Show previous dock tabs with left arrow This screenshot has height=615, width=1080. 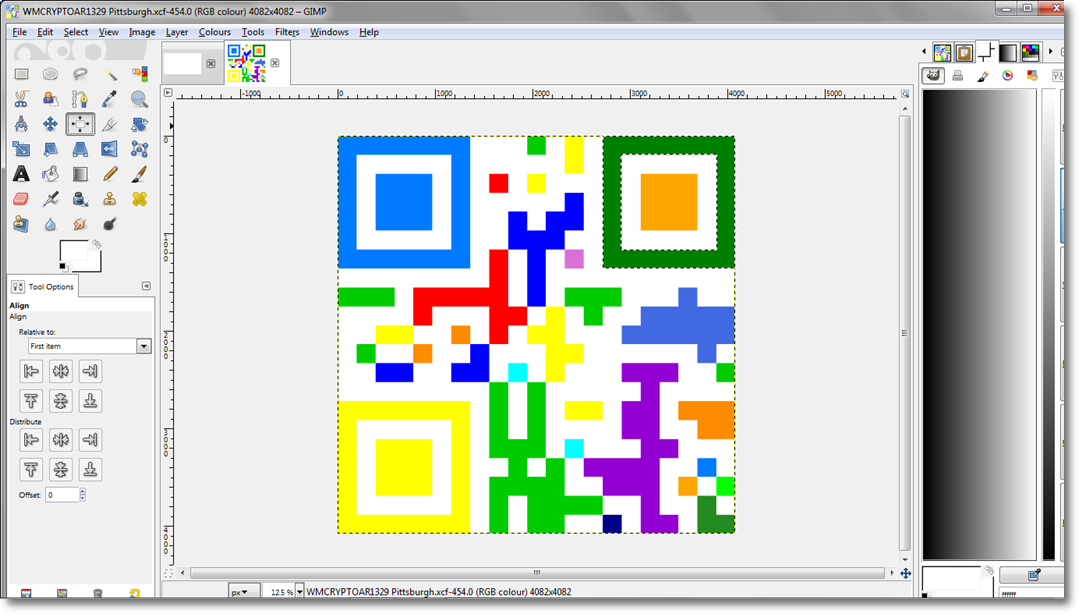point(924,52)
